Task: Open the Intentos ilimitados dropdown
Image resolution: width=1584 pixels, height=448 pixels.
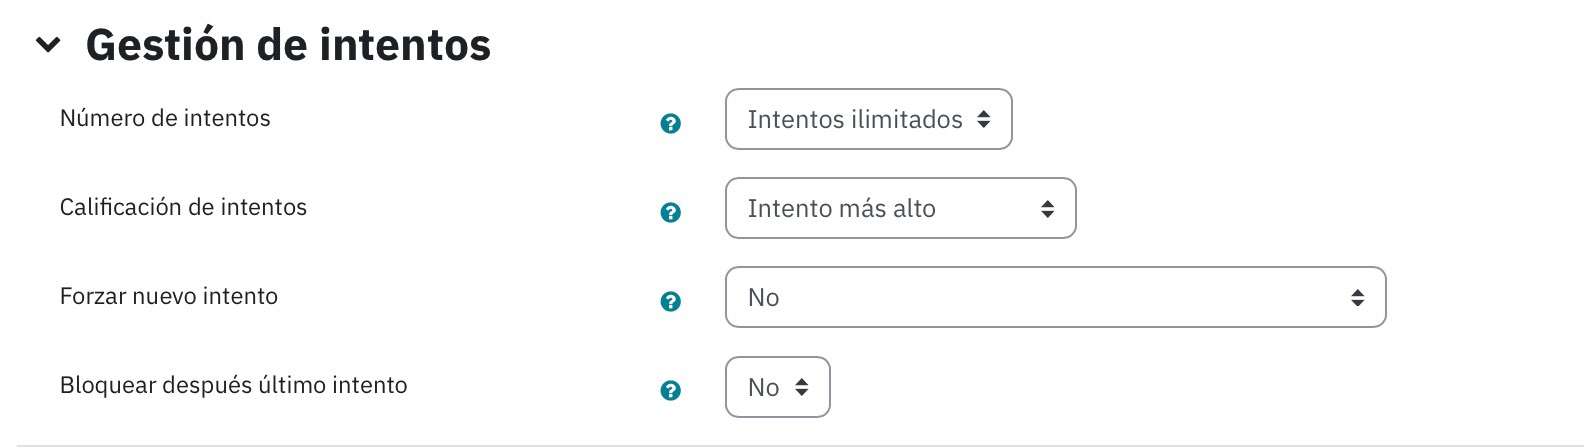Action: (868, 119)
